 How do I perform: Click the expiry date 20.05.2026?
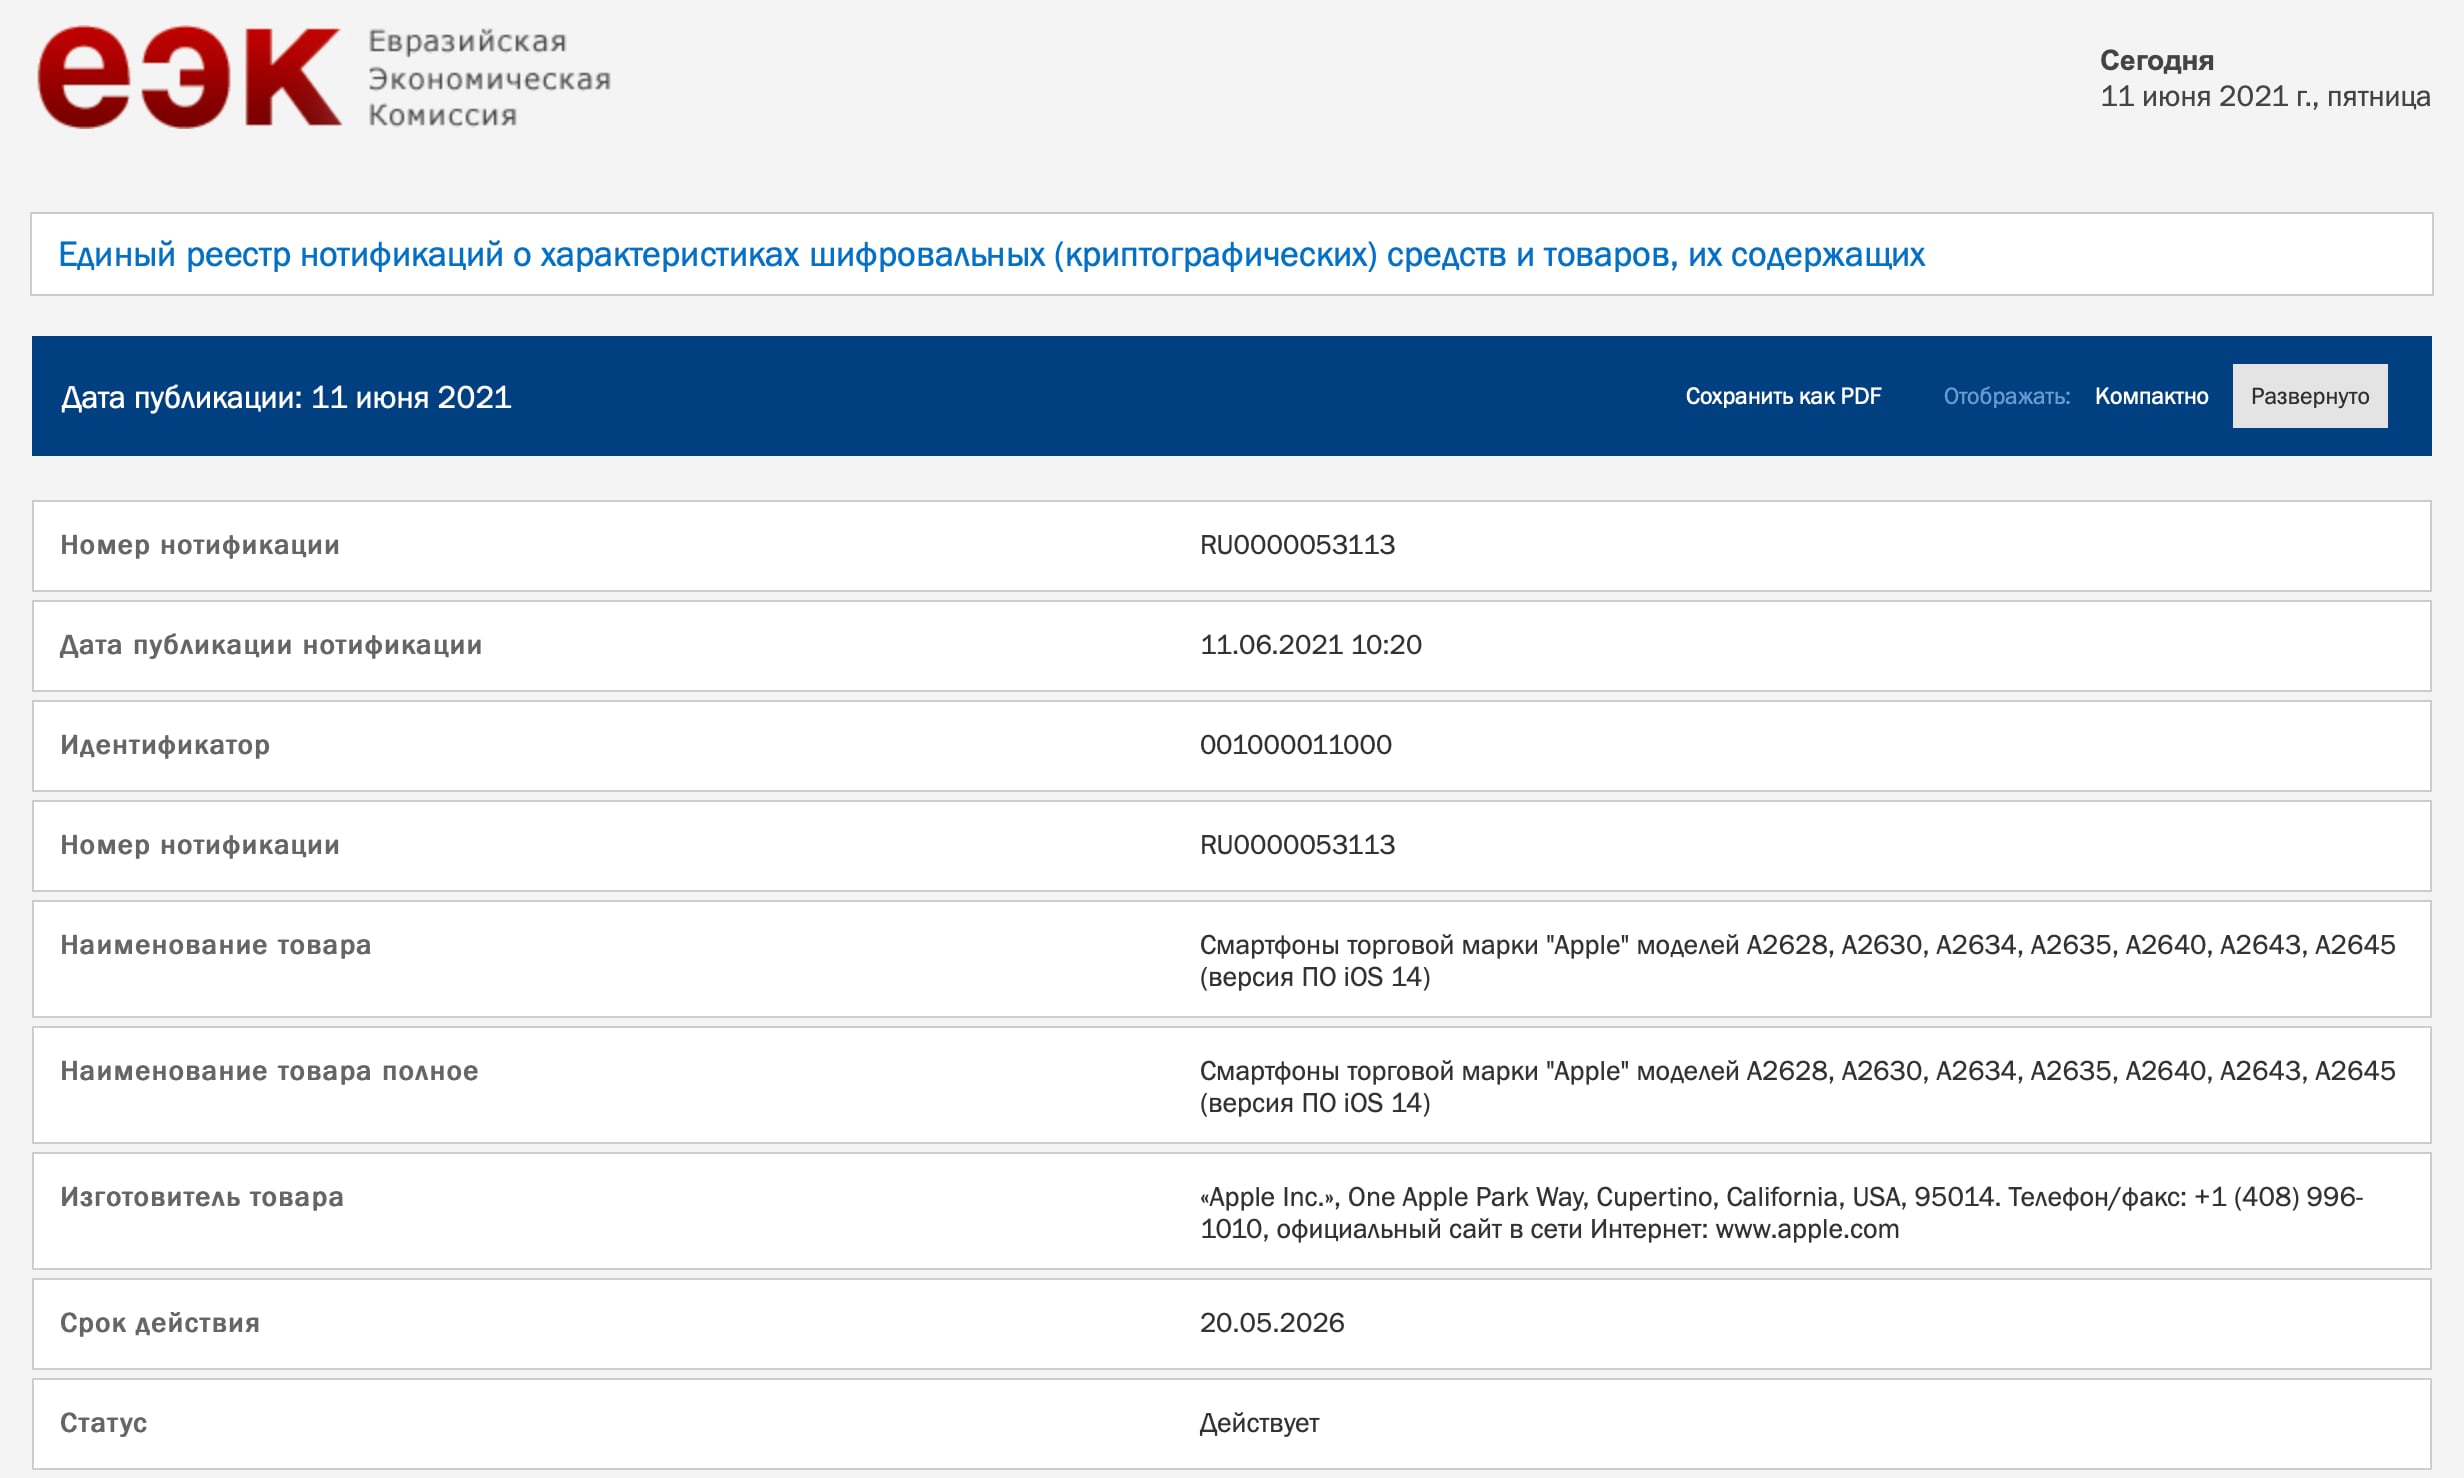1271,1323
